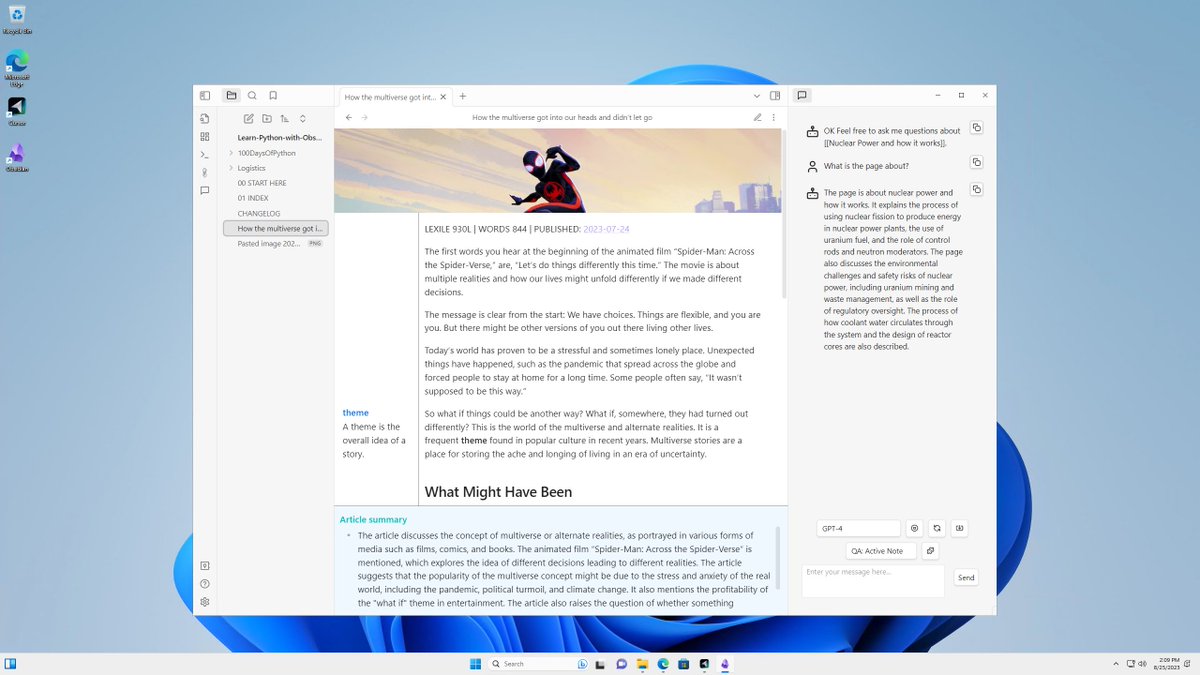Focus the chat message input box
The width and height of the screenshot is (1200, 675).
click(873, 581)
